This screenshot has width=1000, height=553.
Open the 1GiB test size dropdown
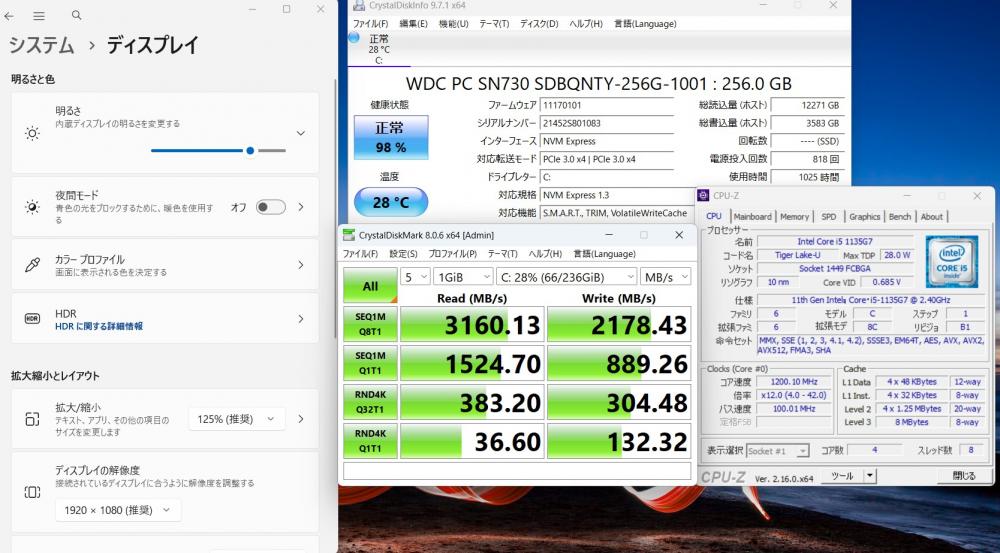click(461, 277)
